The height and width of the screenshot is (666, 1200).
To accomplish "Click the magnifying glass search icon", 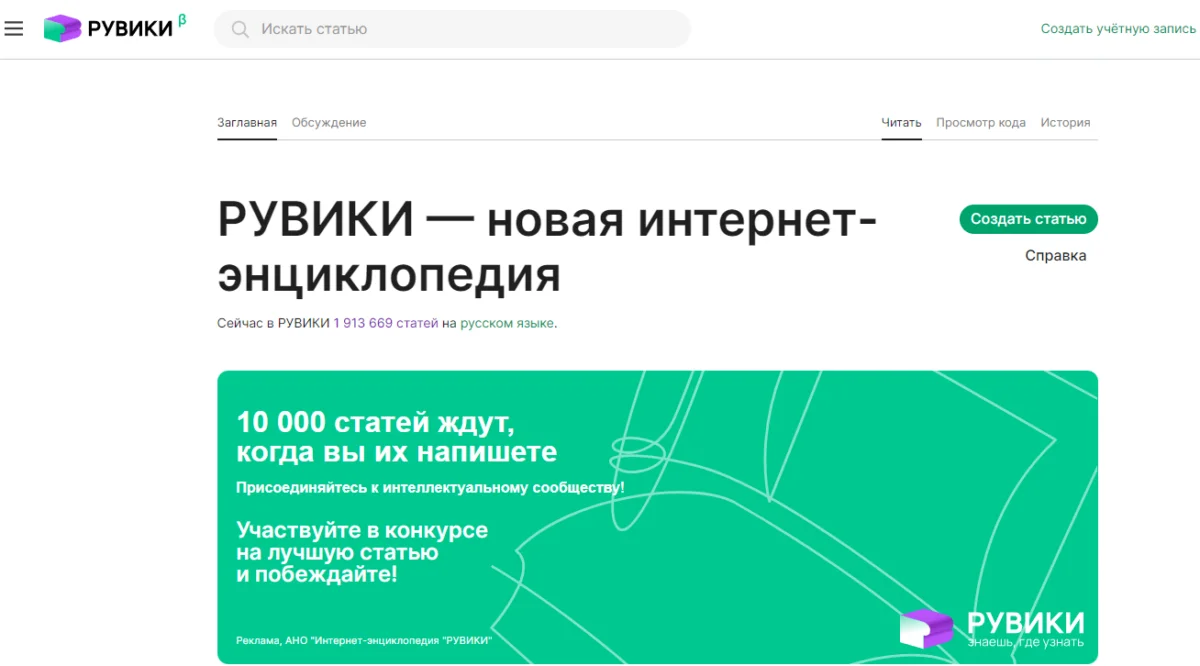I will [x=239, y=29].
